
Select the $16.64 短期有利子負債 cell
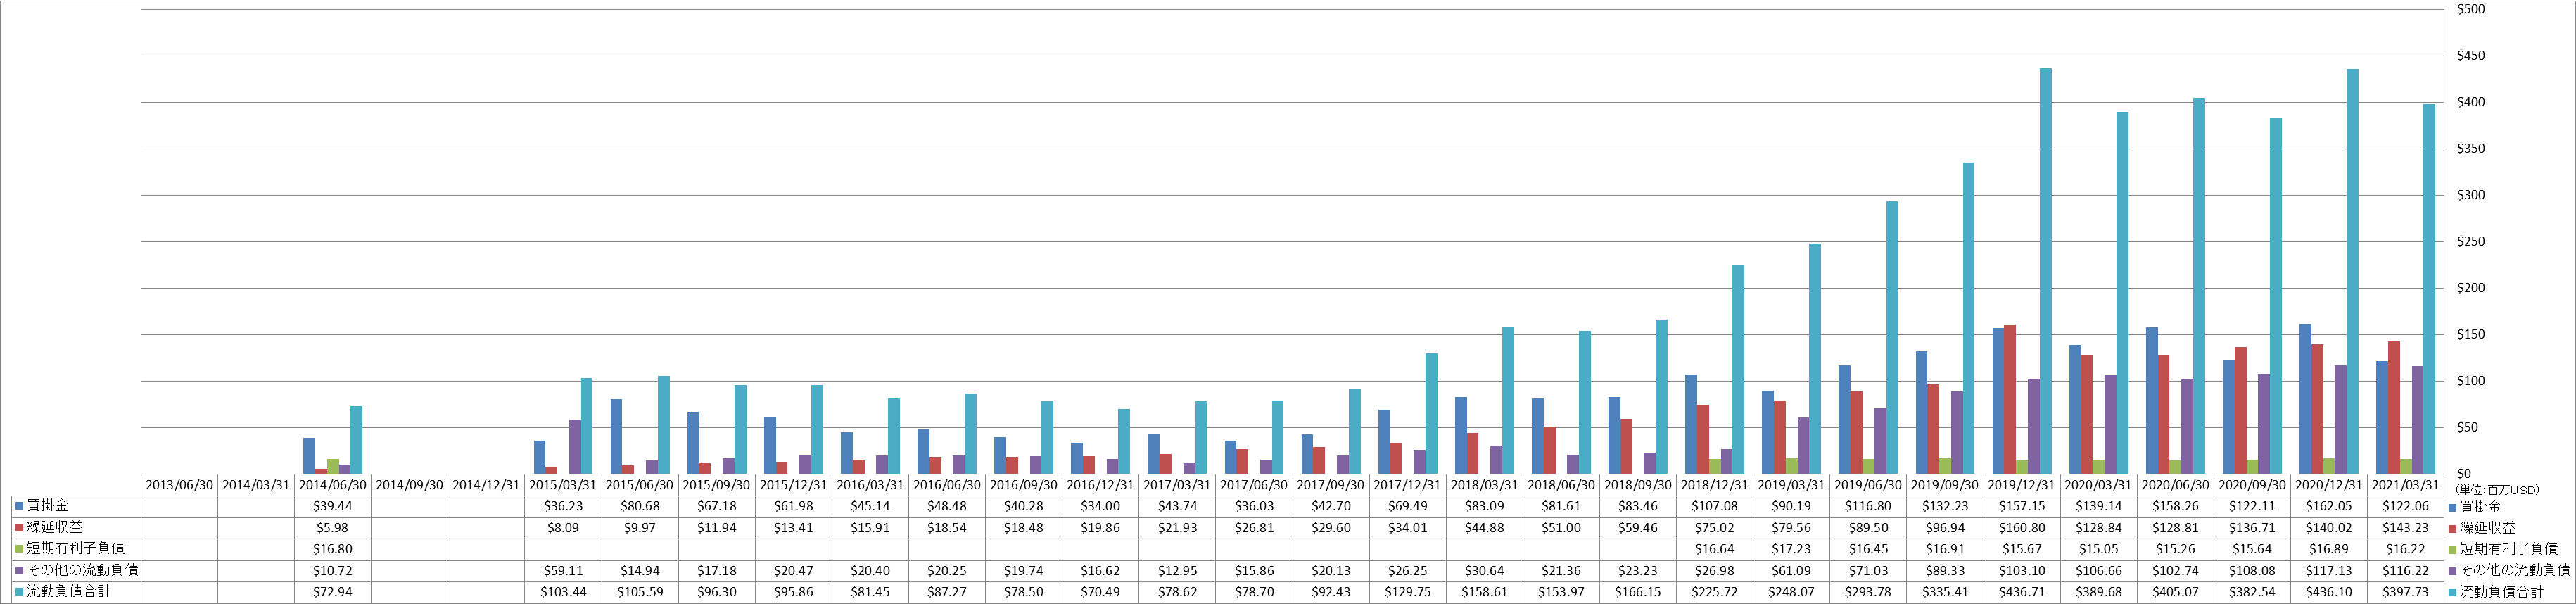pos(1714,549)
